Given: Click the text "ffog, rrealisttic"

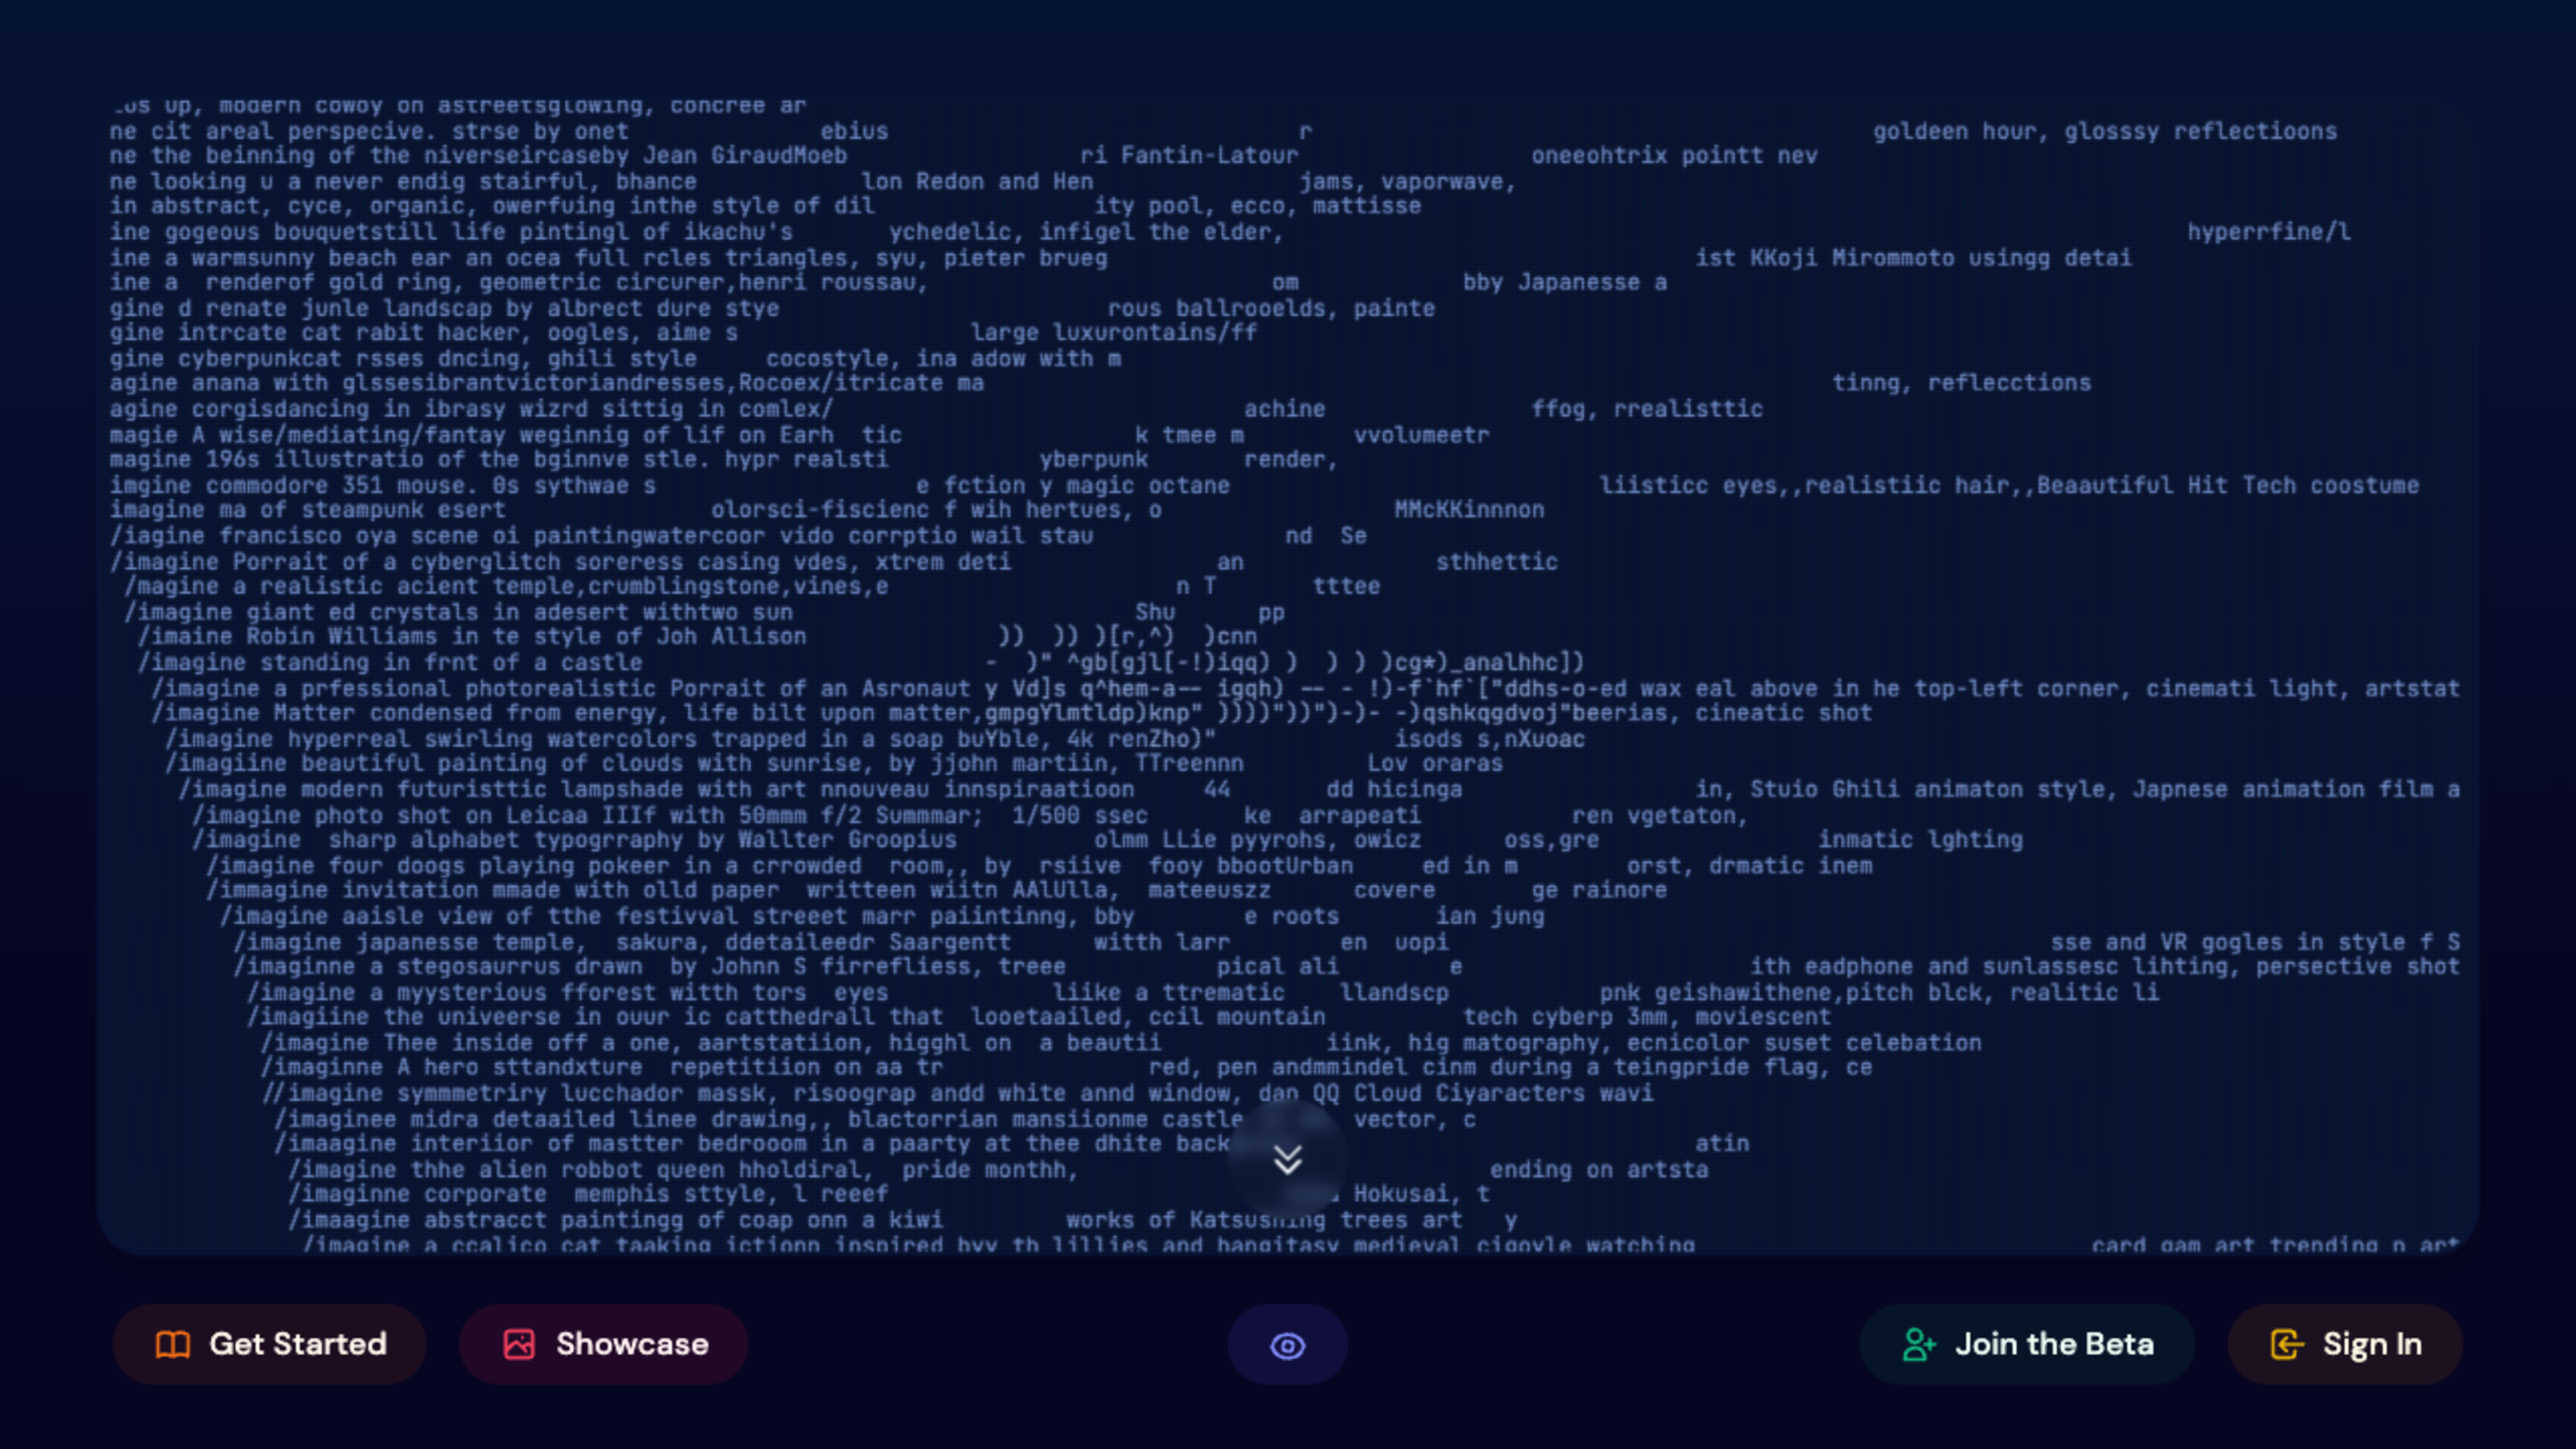Looking at the screenshot, I should click(x=1647, y=409).
